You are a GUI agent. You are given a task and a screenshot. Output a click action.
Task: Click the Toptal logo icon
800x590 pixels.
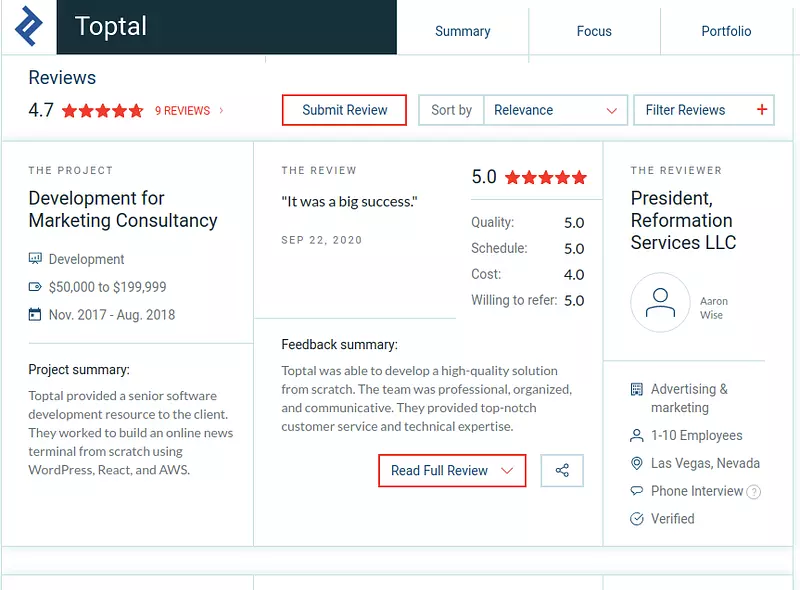(x=29, y=26)
